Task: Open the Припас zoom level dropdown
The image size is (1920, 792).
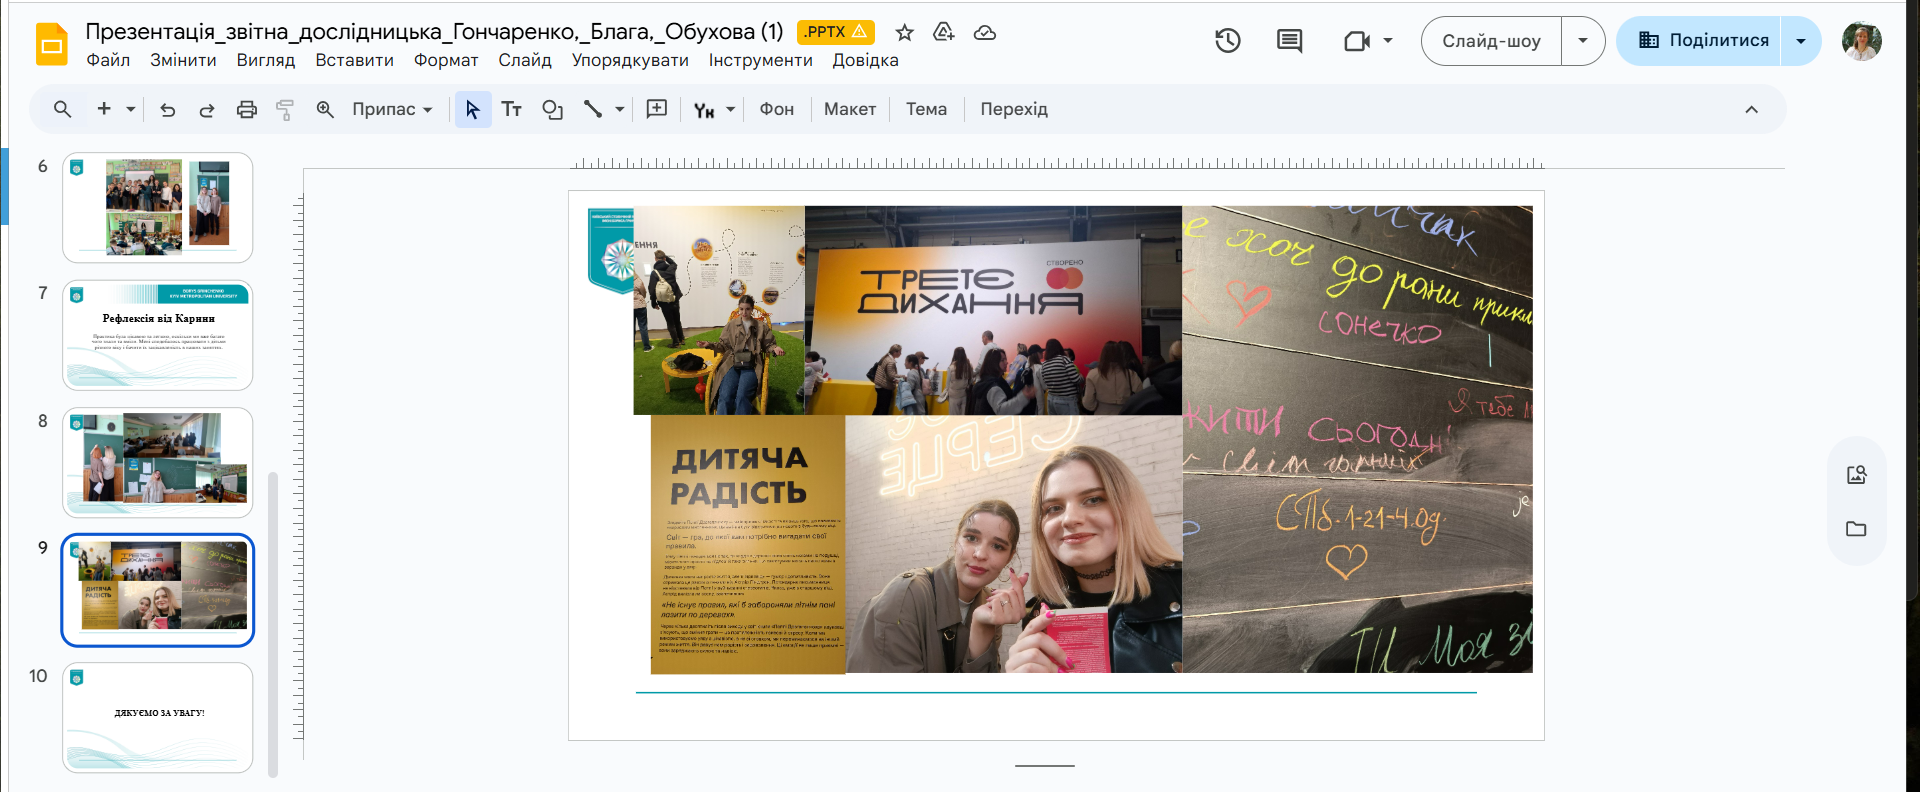Action: pos(392,109)
